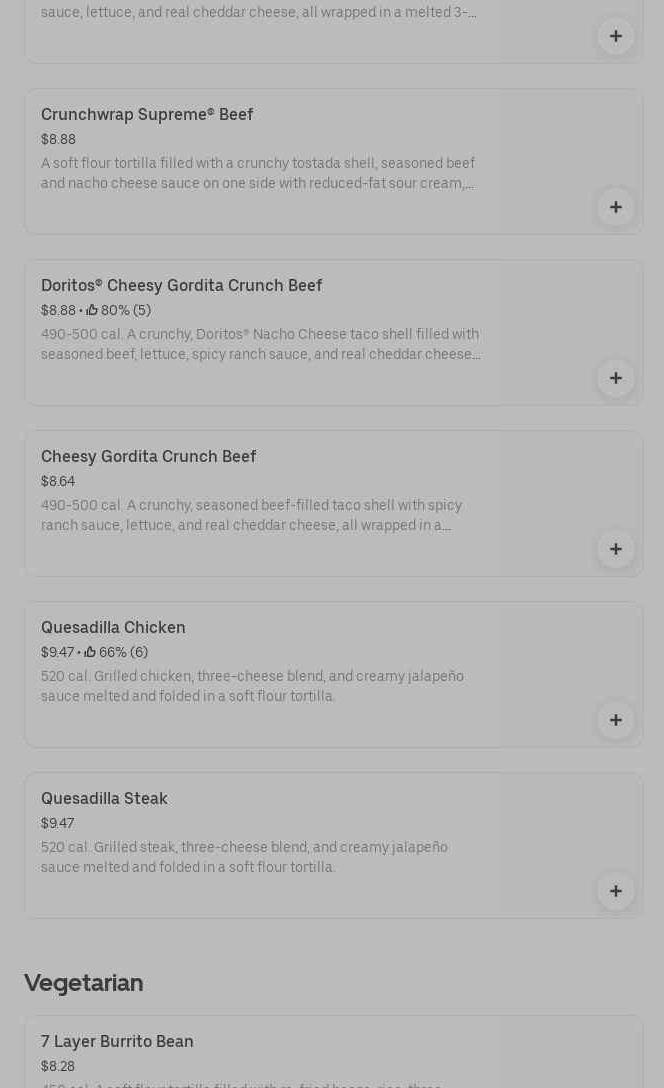This screenshot has width=664, height=1088.
Task: Select the Cheesy Gordita Crunch Beef title
Action: tap(148, 457)
